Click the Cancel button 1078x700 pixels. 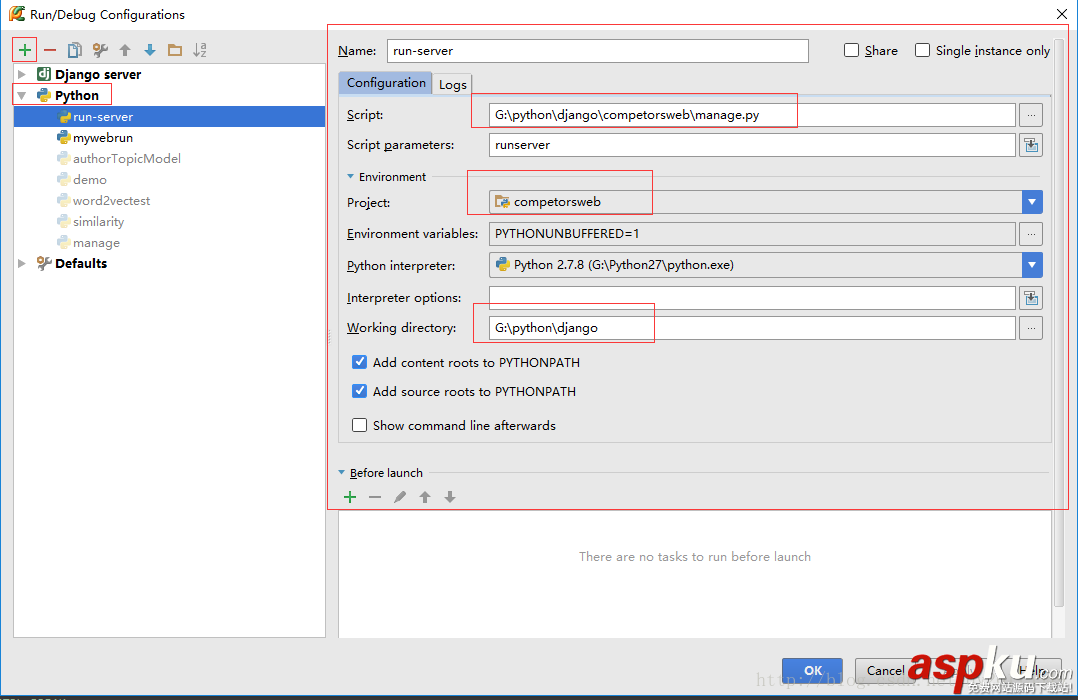886,670
